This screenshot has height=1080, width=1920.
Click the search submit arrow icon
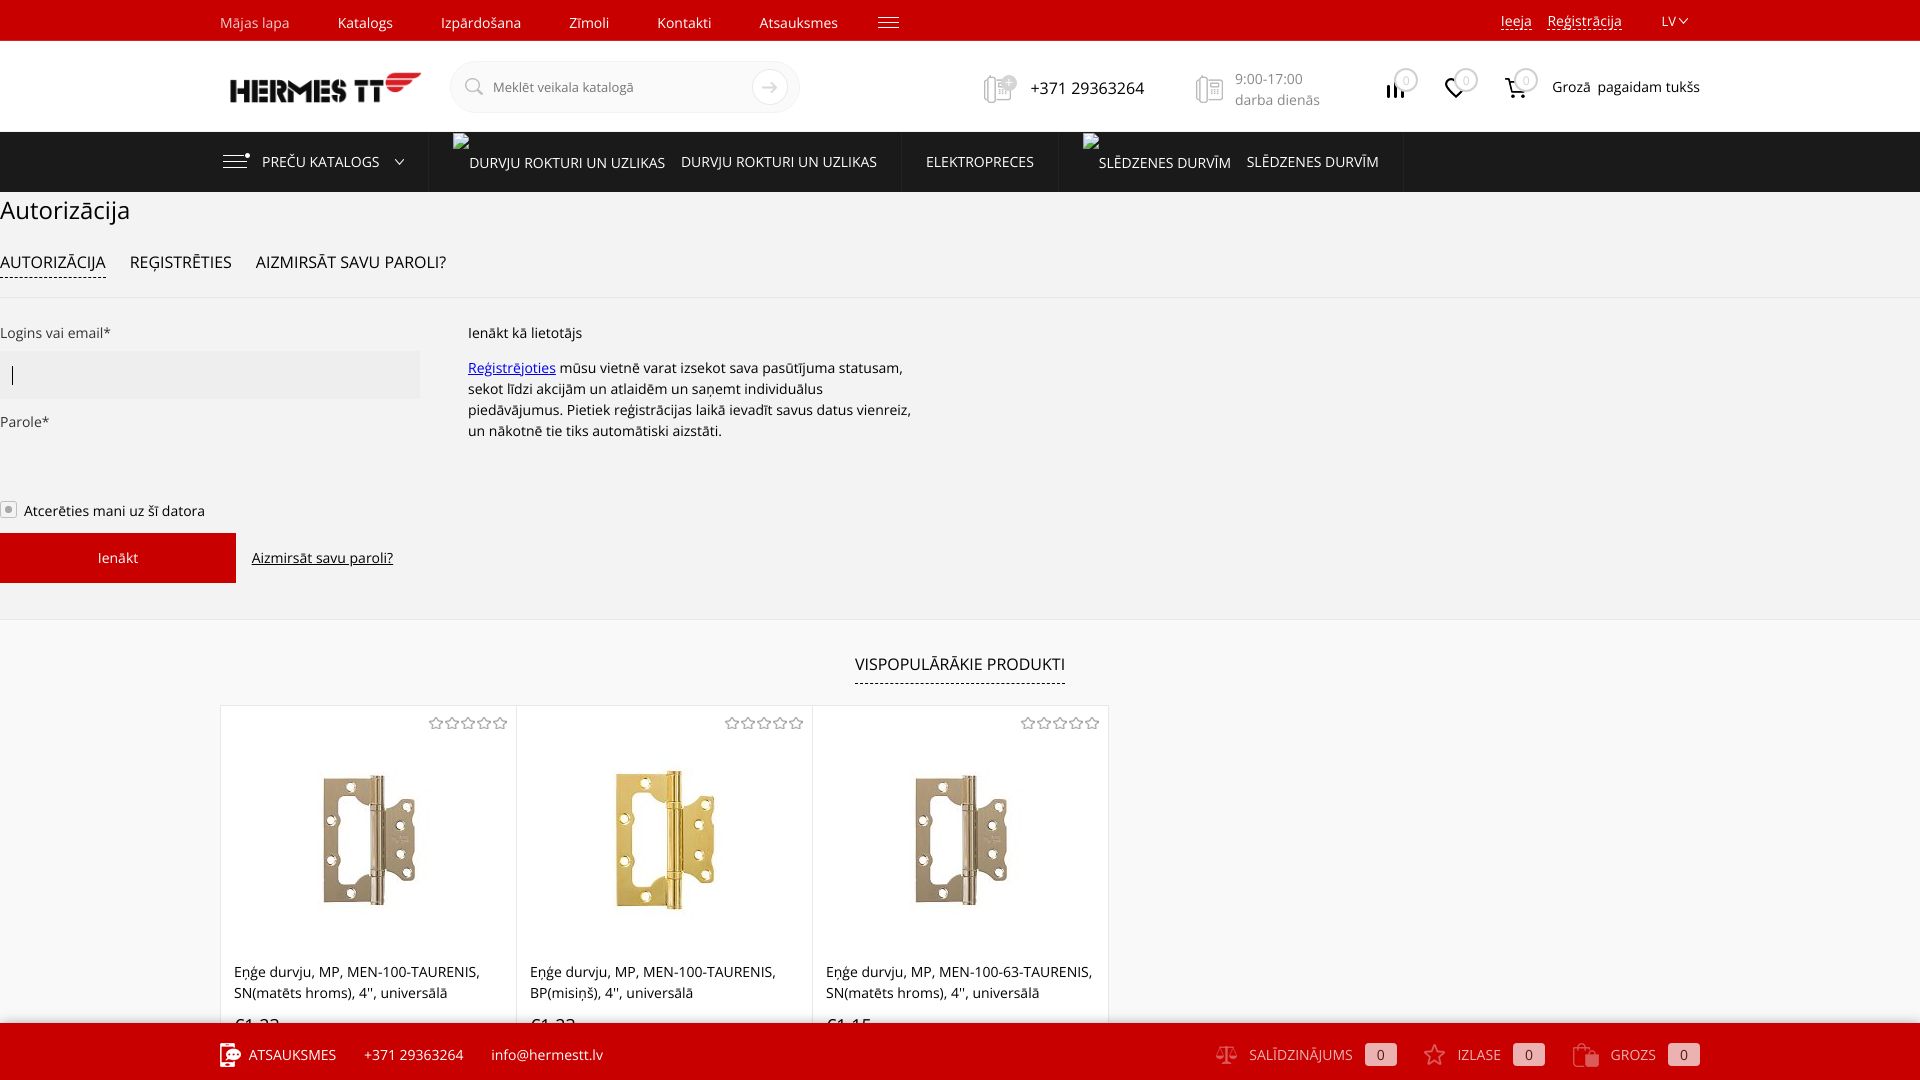pos(769,87)
